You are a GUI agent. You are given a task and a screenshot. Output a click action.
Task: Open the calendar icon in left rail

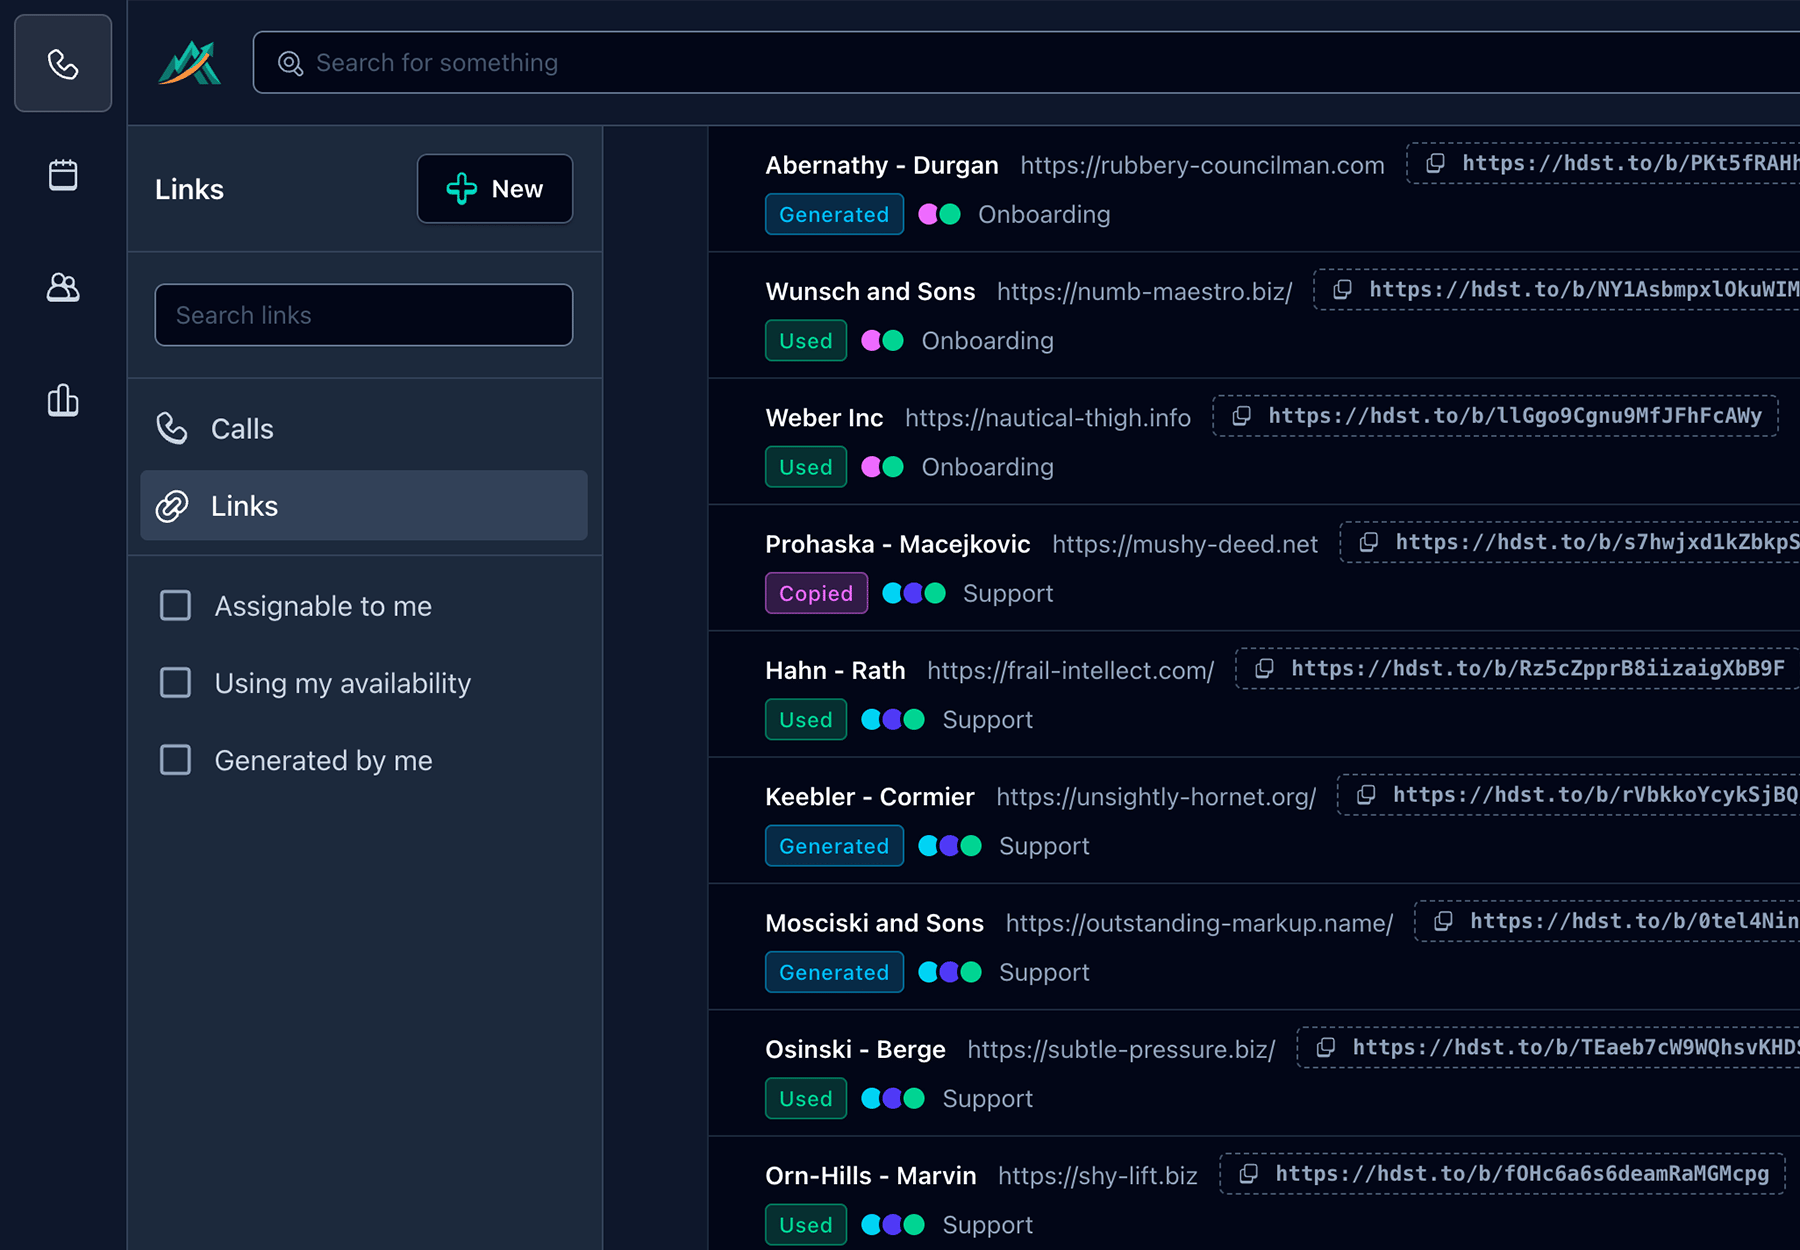coord(63,175)
